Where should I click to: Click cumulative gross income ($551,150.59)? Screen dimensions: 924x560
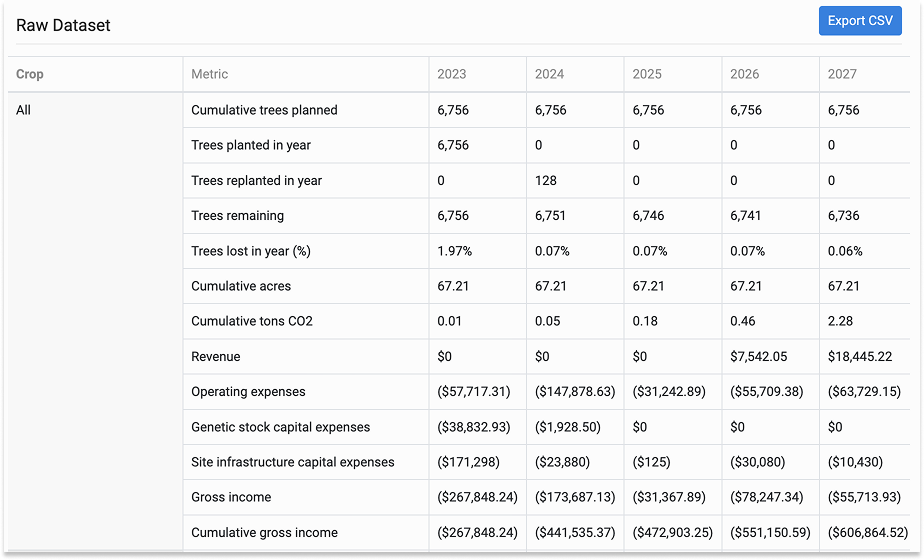coord(770,533)
